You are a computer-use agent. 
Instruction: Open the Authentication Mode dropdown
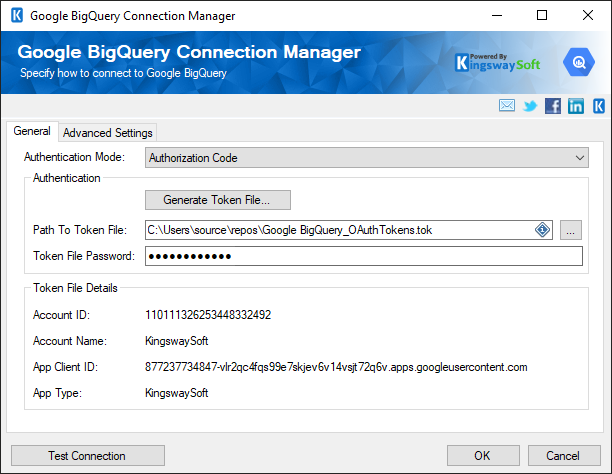pyautogui.click(x=366, y=158)
